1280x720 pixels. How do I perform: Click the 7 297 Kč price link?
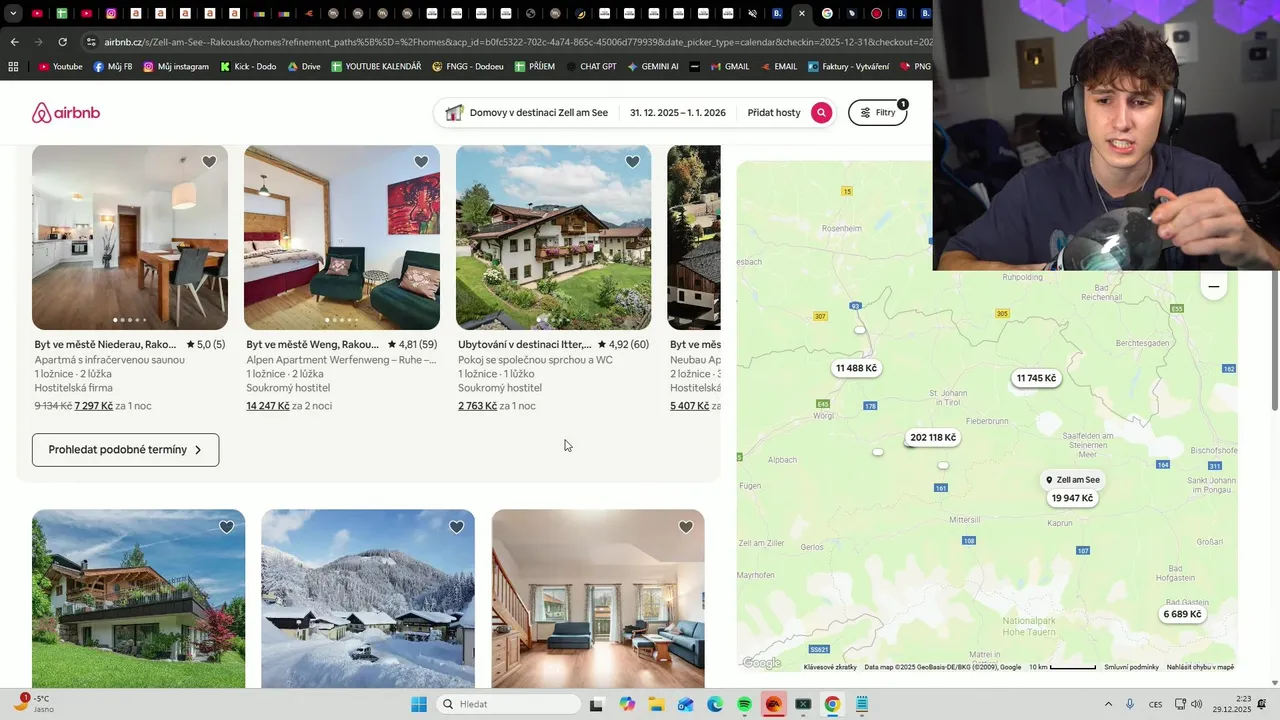(x=93, y=406)
